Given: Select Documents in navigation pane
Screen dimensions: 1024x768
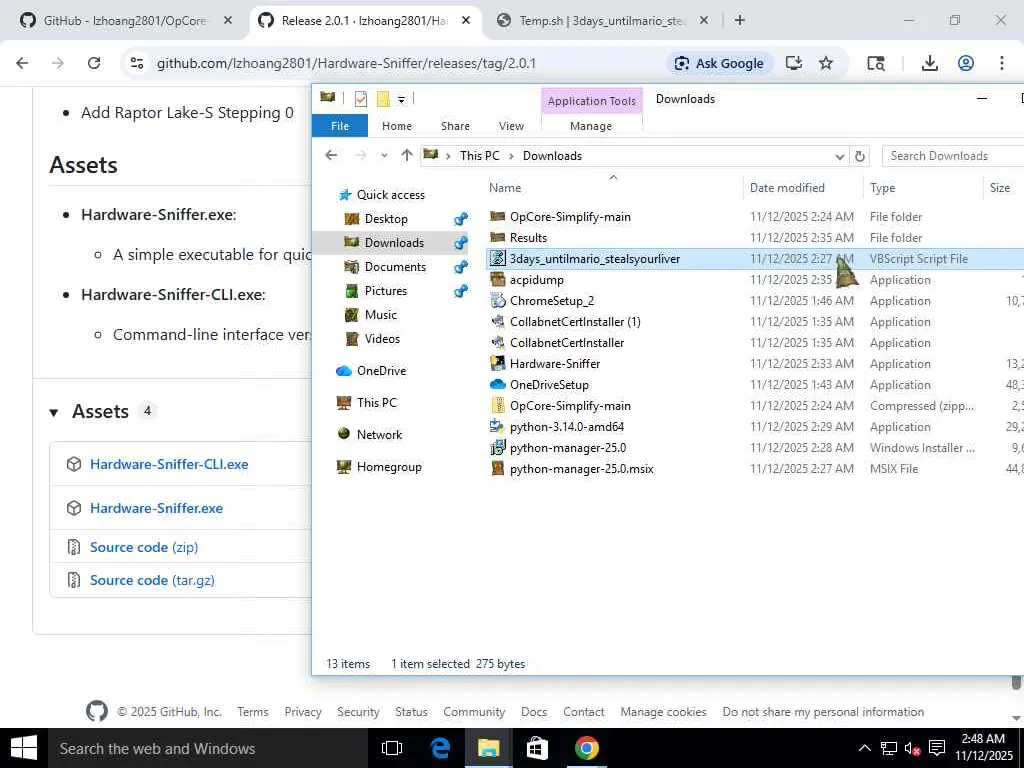Looking at the screenshot, I should 395,266.
